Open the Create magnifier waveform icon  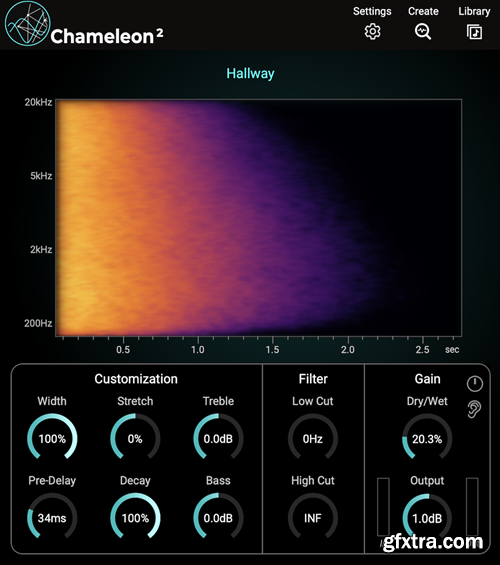tap(423, 32)
